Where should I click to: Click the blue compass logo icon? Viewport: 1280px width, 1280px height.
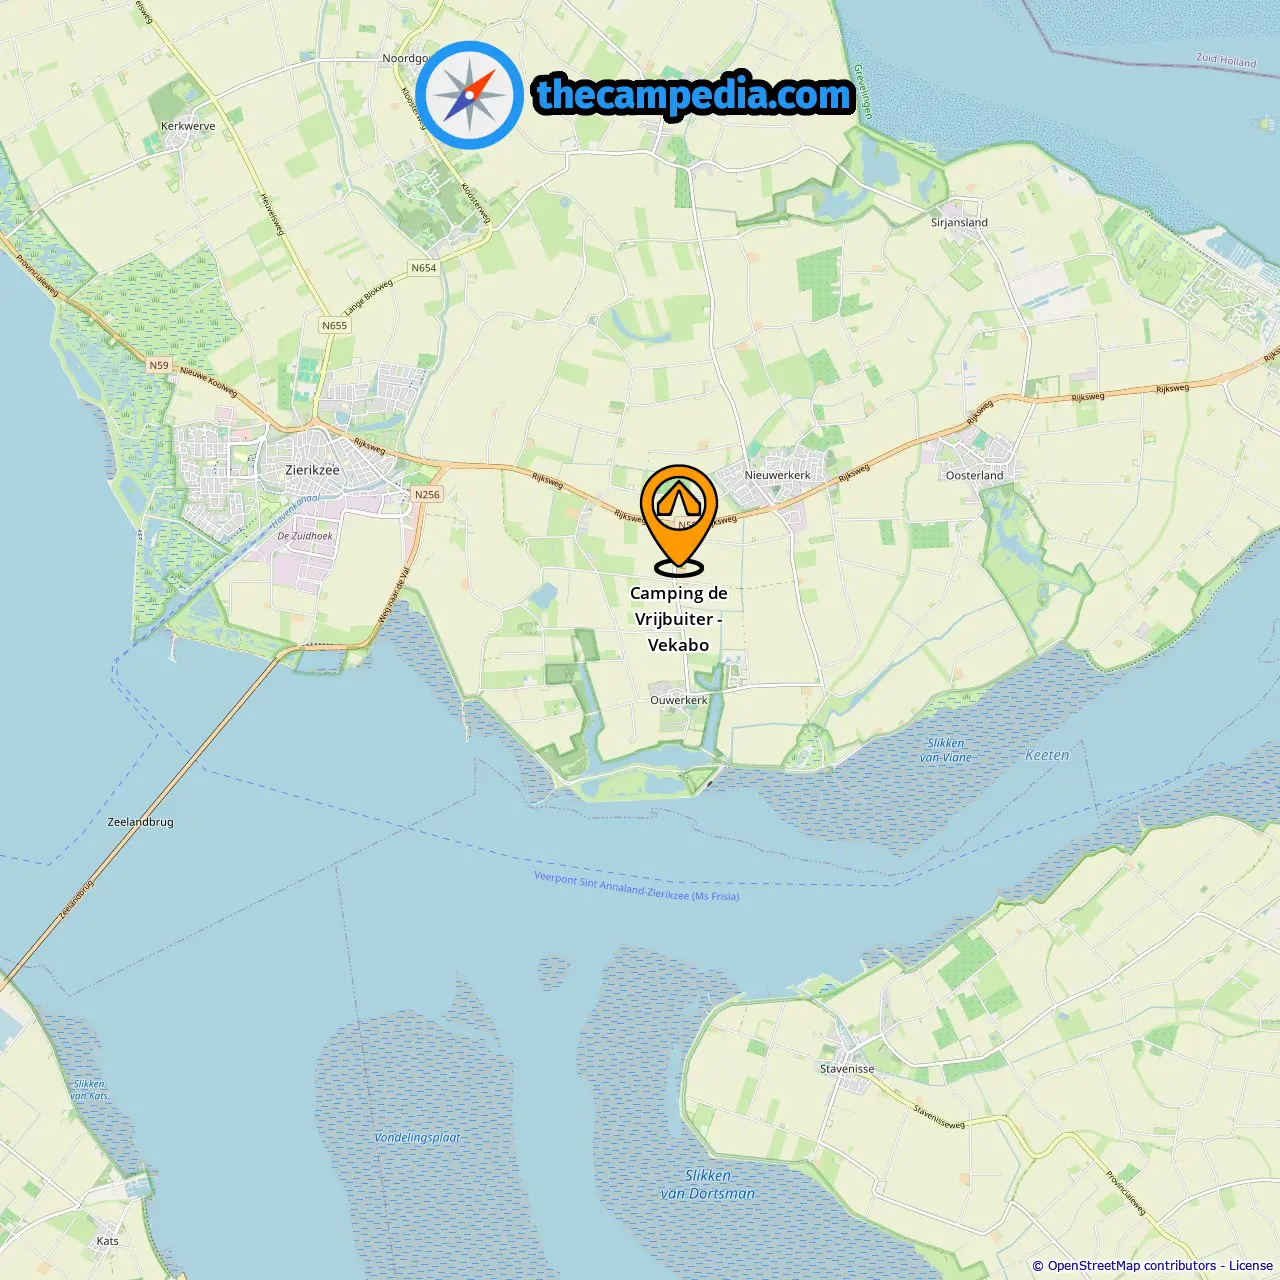click(469, 95)
